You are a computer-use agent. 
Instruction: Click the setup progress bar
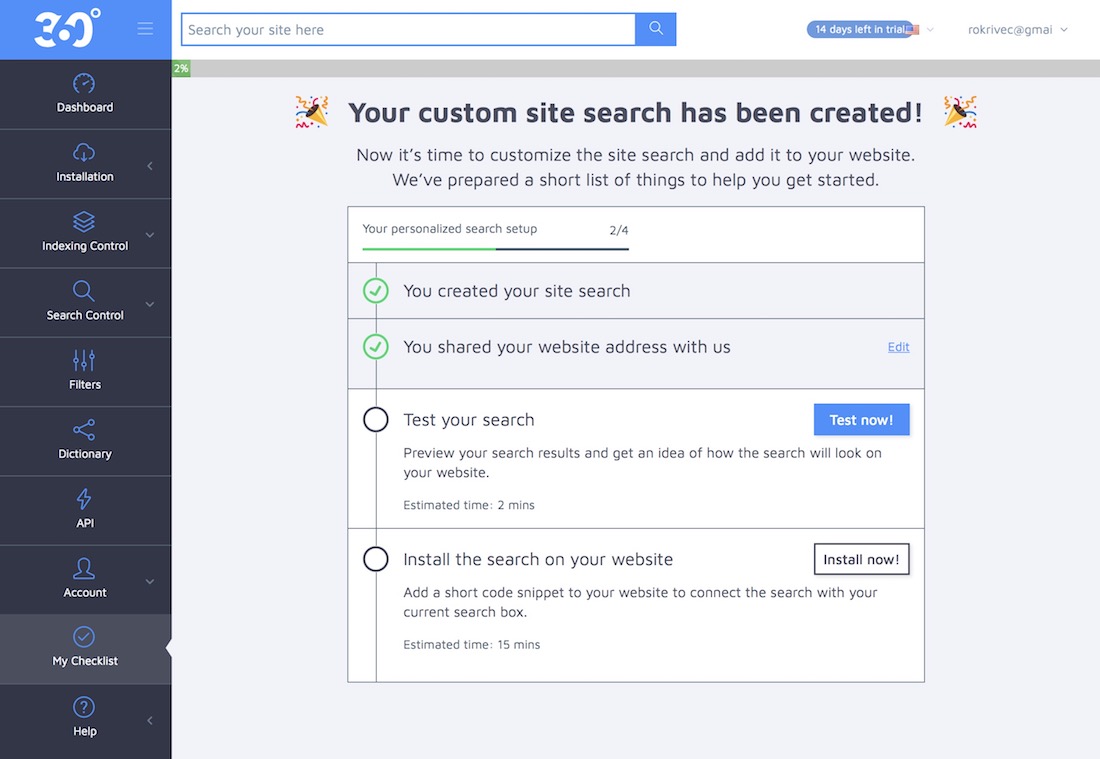[495, 248]
